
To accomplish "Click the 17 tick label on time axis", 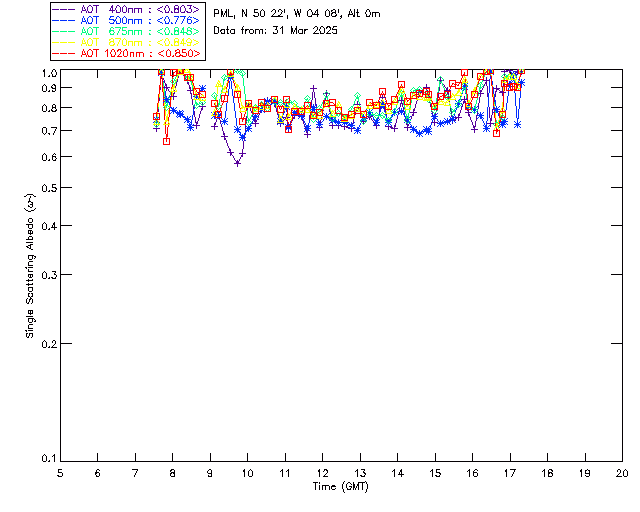I will (x=509, y=473).
